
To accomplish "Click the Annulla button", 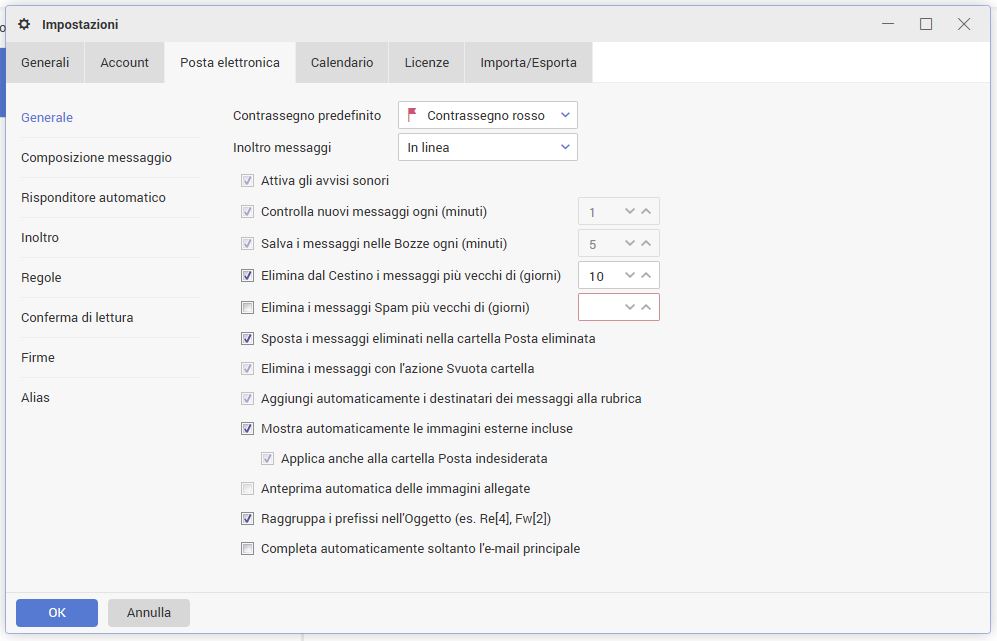I will (148, 613).
